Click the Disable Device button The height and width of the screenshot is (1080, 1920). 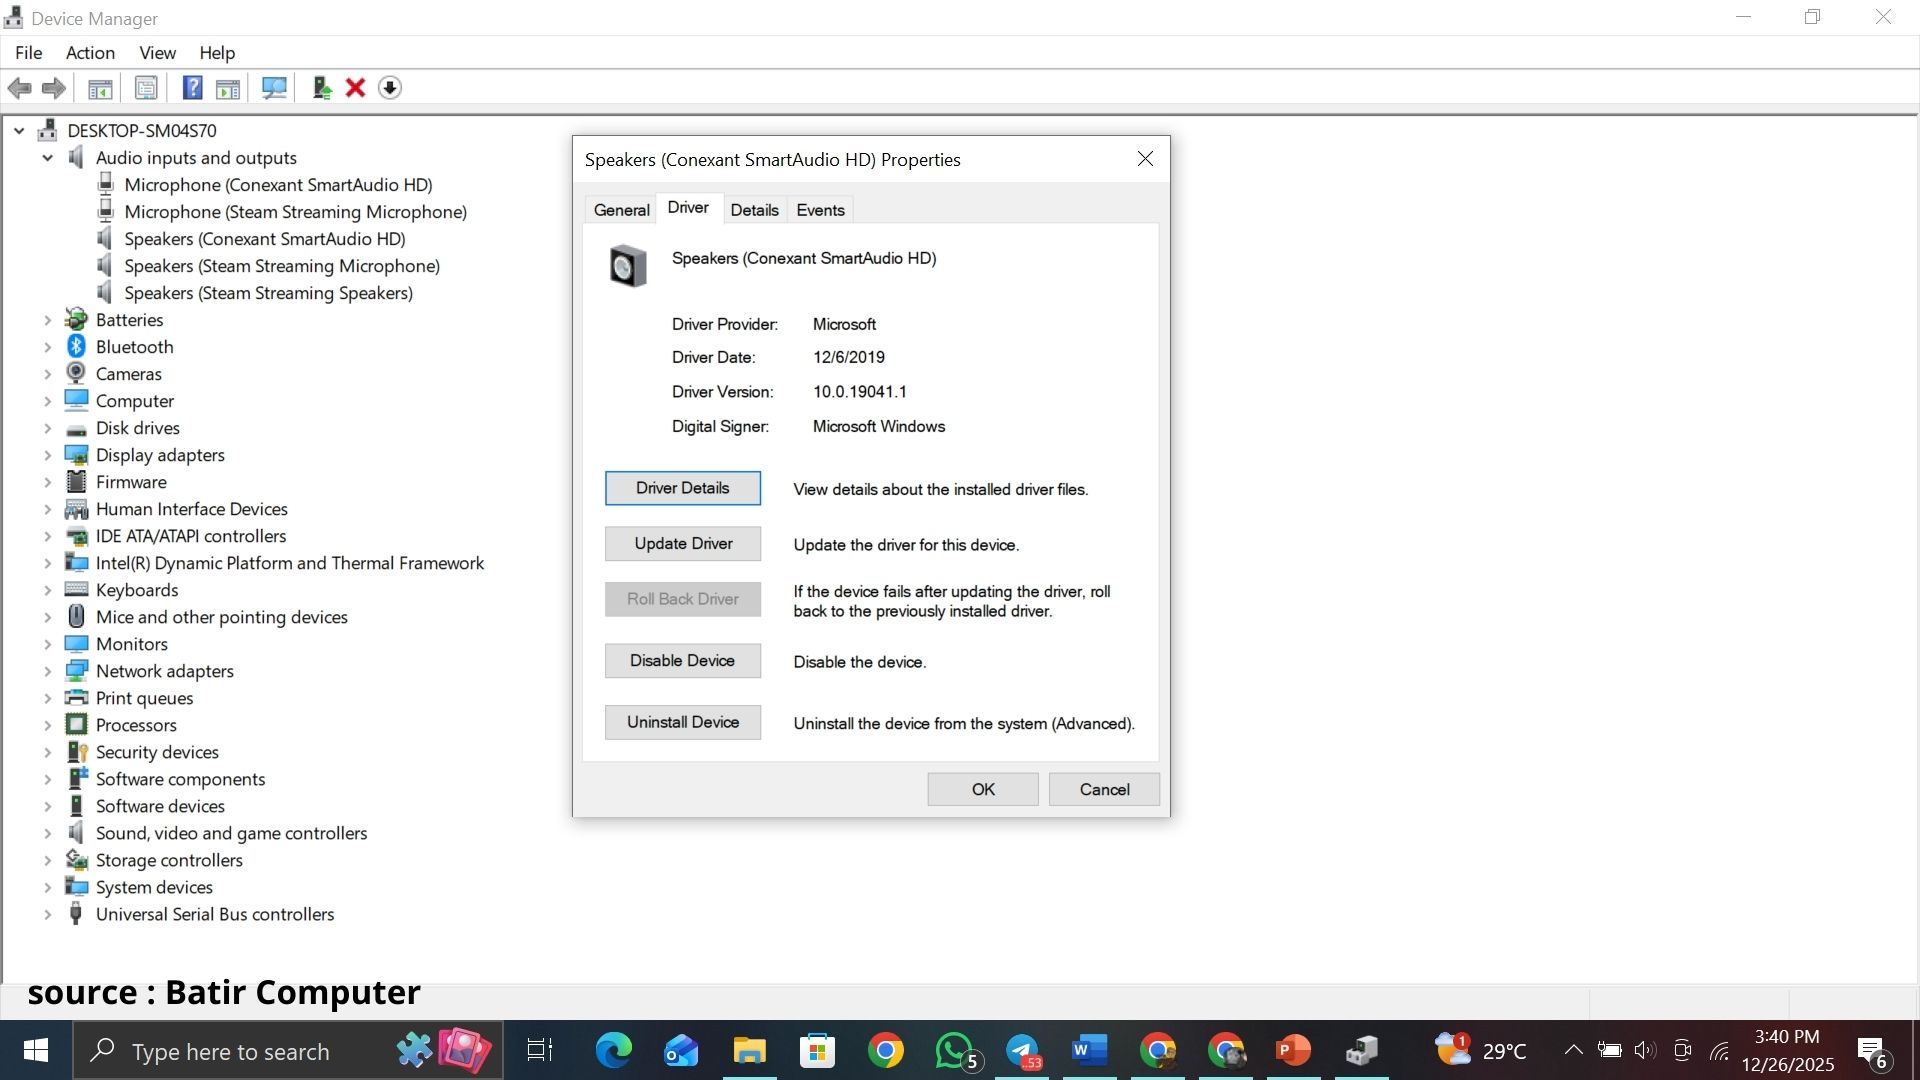683,661
